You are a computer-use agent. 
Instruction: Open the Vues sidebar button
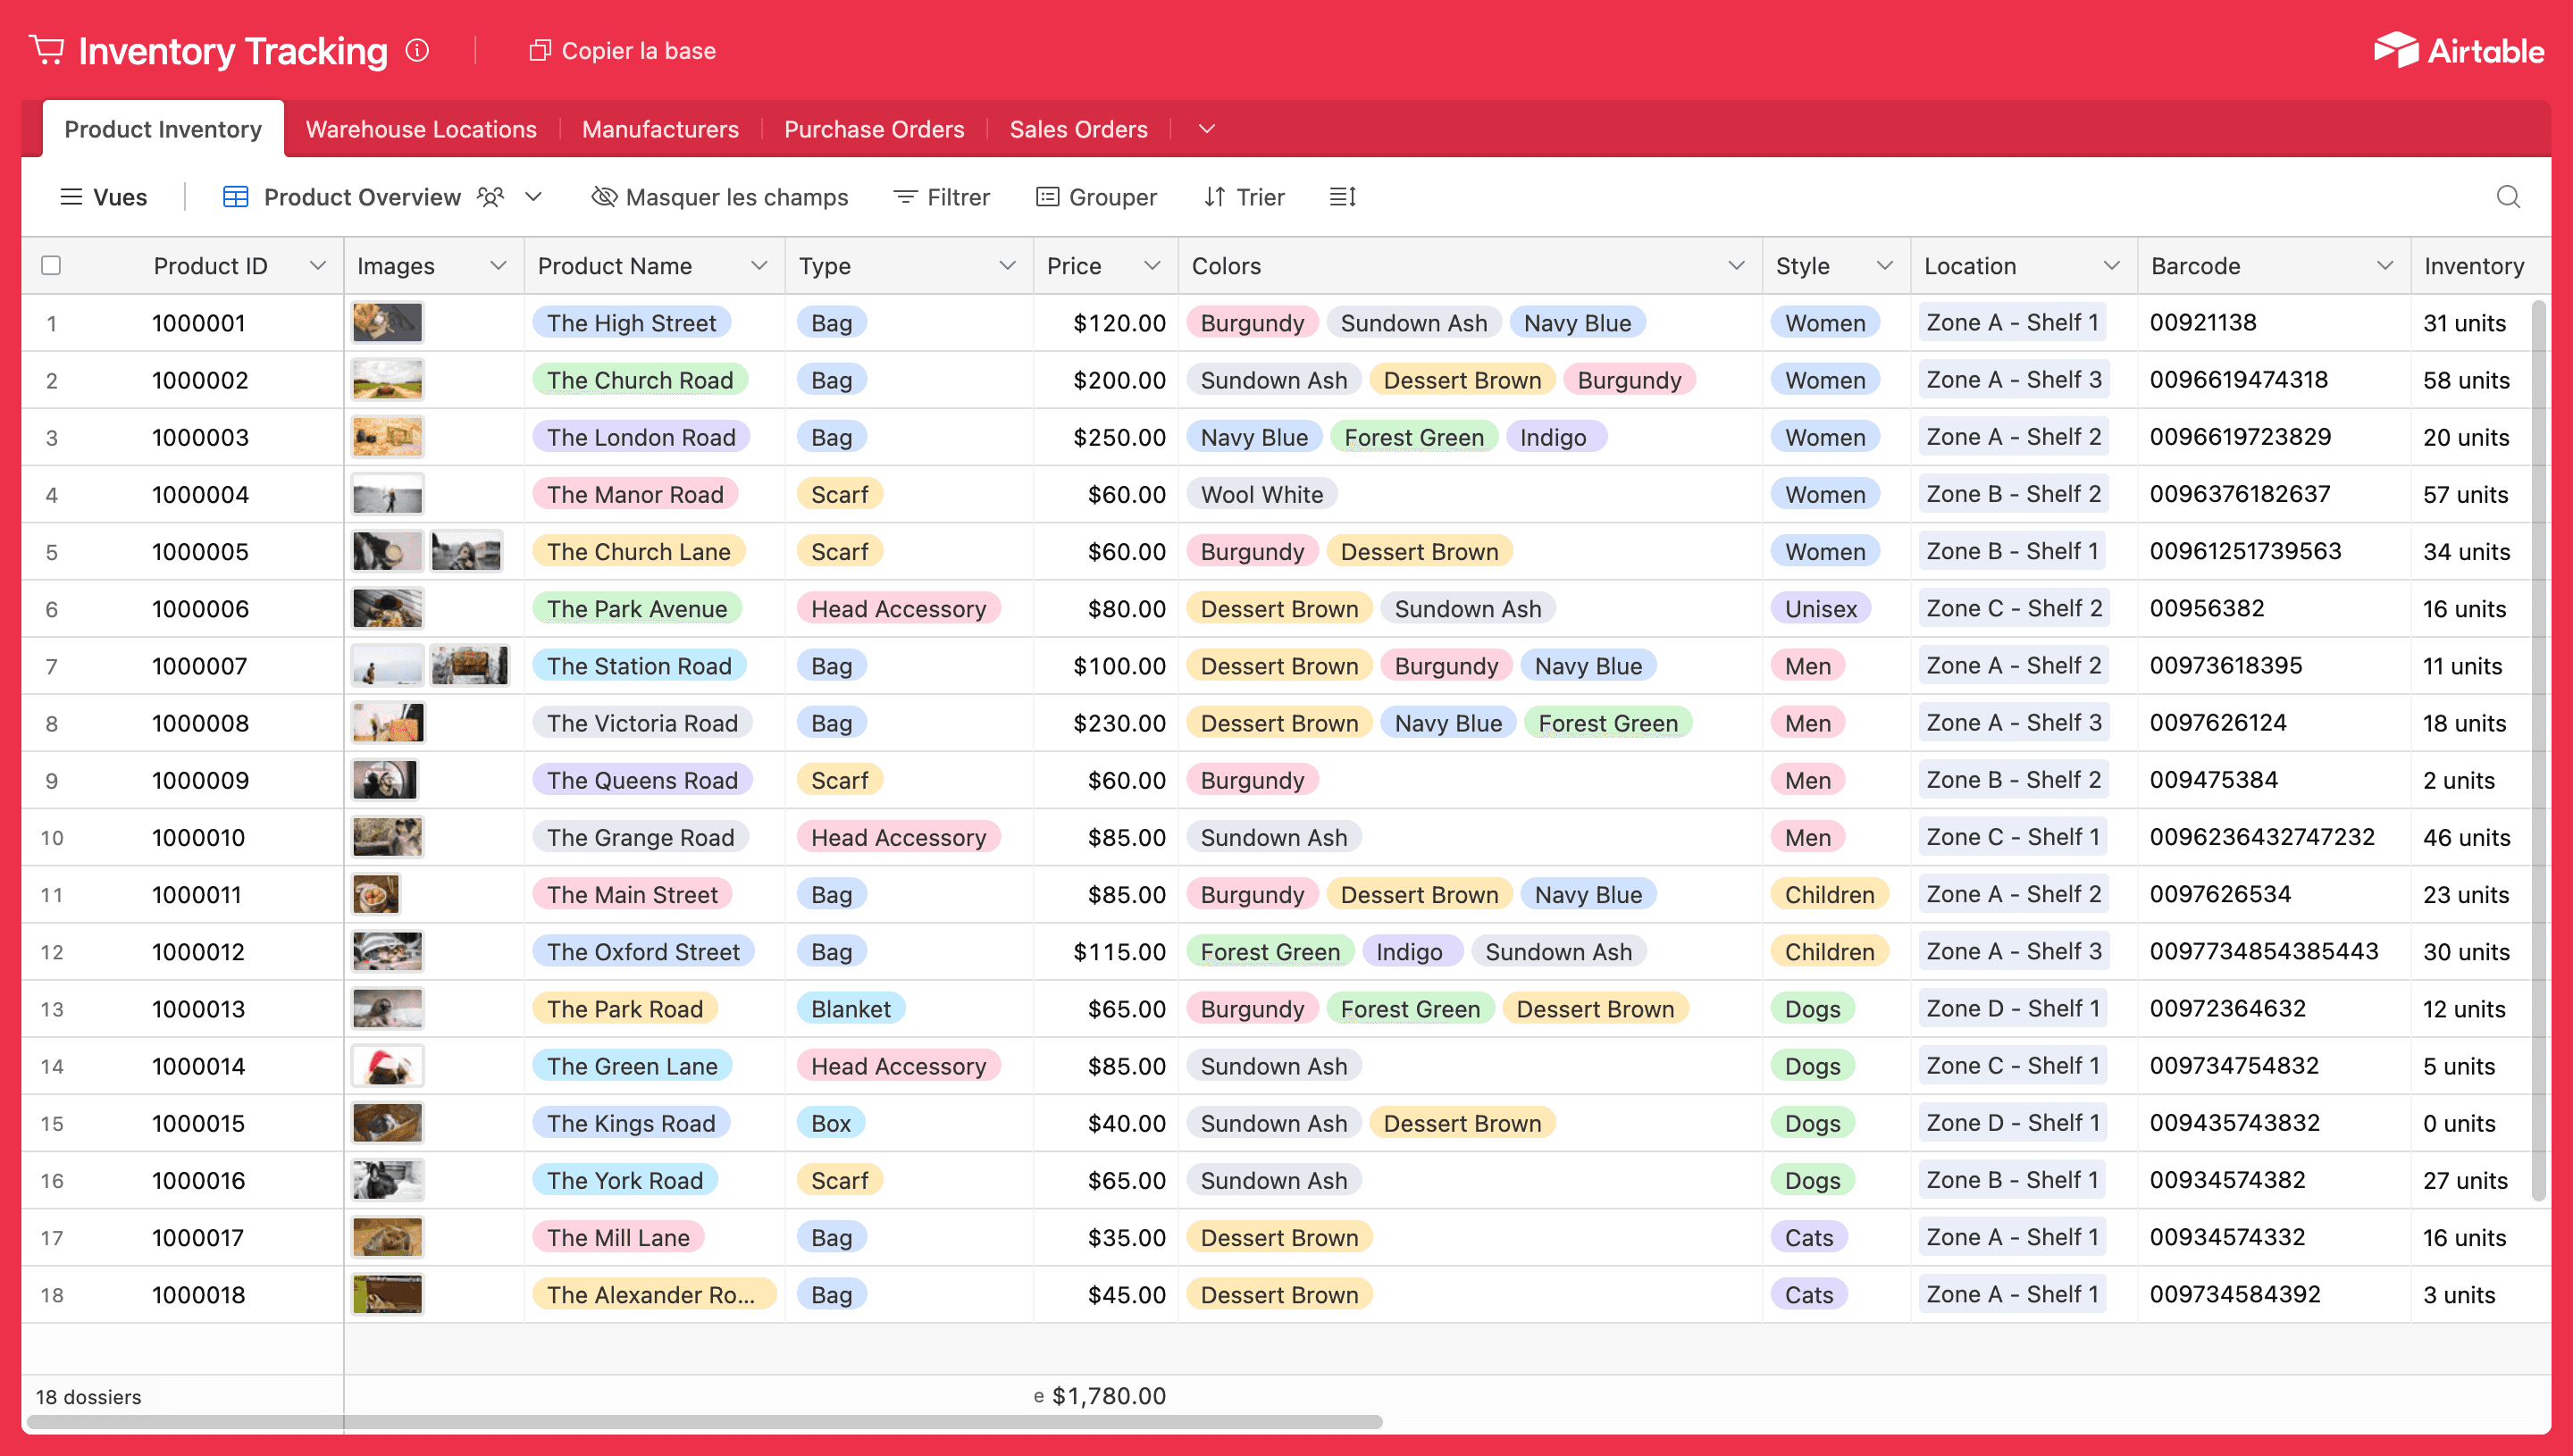click(103, 197)
